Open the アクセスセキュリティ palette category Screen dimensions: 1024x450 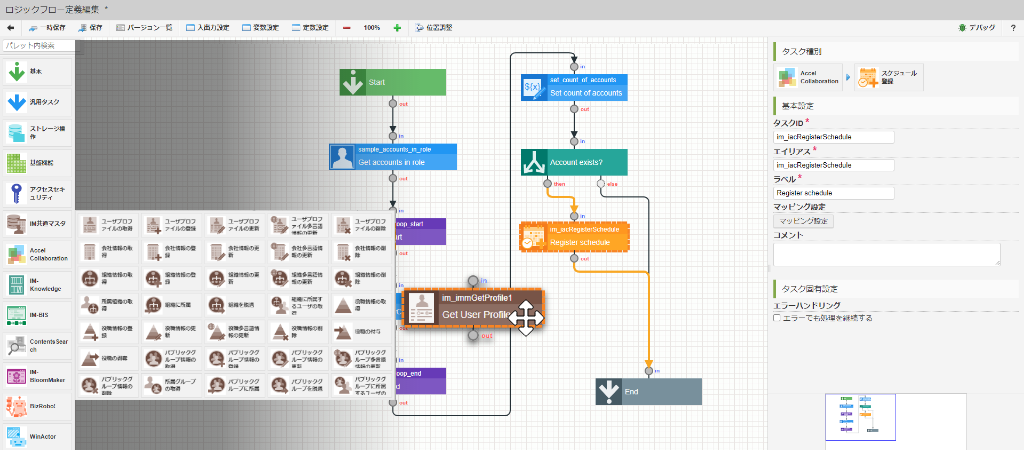click(x=37, y=193)
